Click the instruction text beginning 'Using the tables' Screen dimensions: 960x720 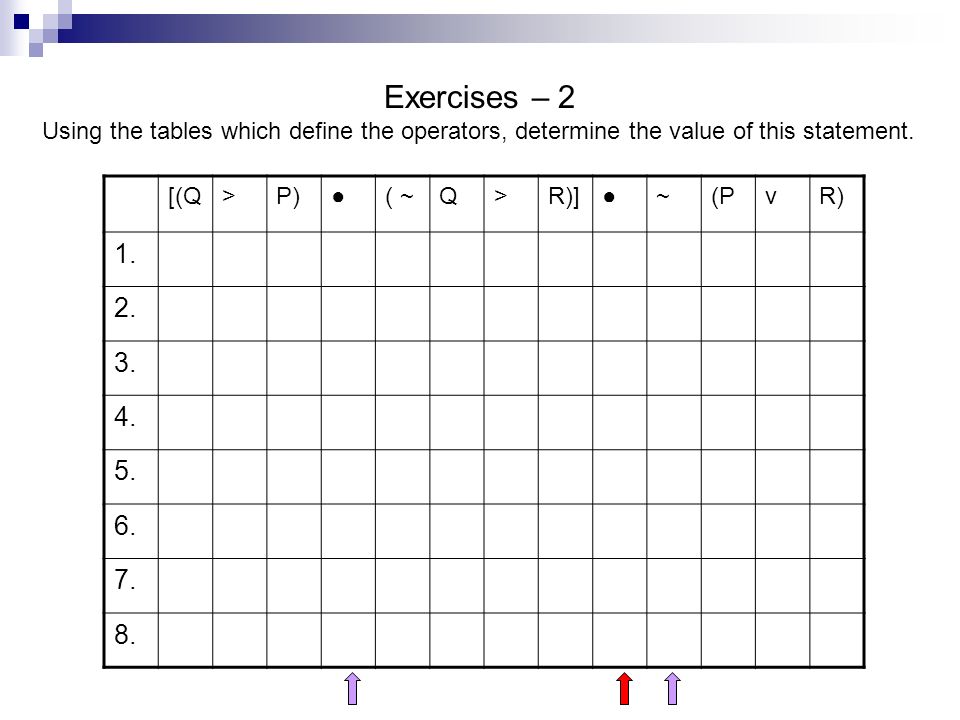click(478, 131)
